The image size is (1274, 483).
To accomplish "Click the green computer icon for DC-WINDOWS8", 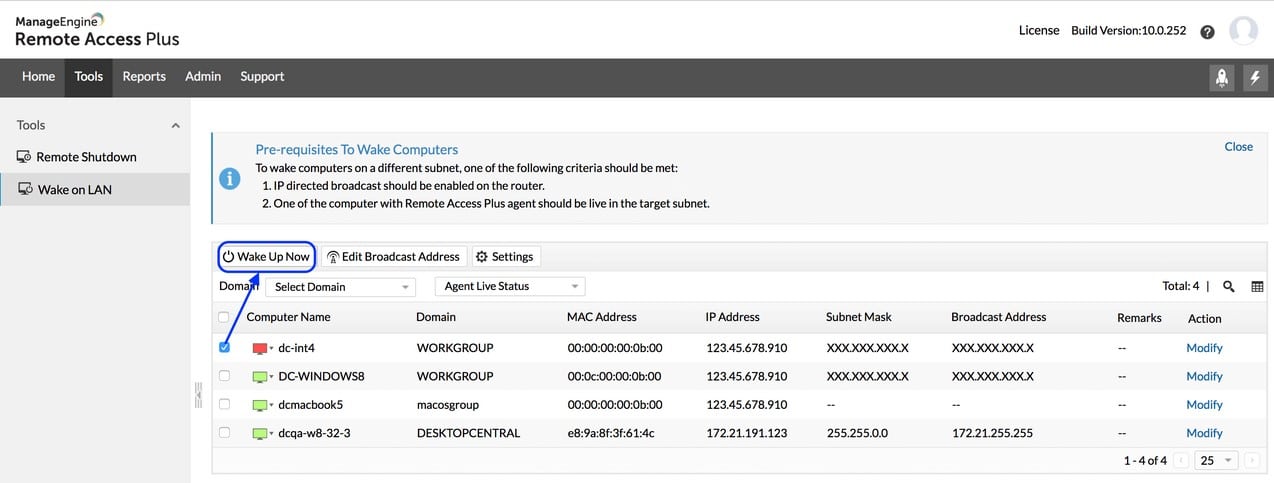I will point(260,377).
